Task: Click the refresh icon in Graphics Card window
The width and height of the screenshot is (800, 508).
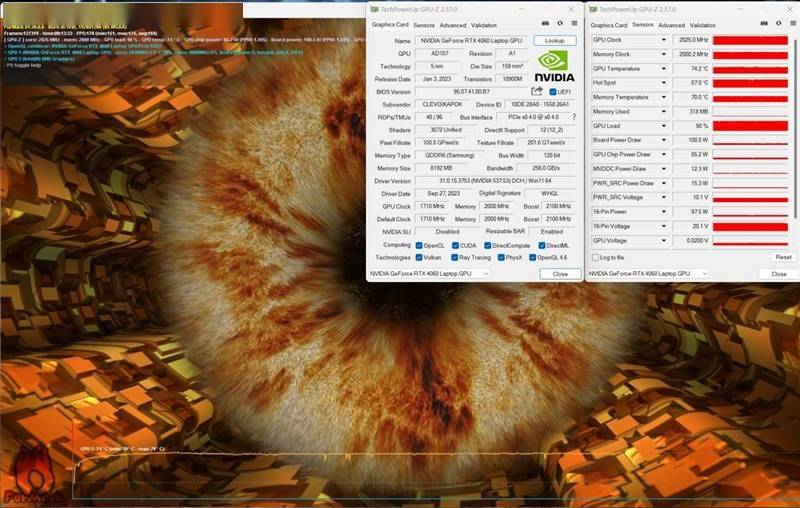Action: [560, 23]
